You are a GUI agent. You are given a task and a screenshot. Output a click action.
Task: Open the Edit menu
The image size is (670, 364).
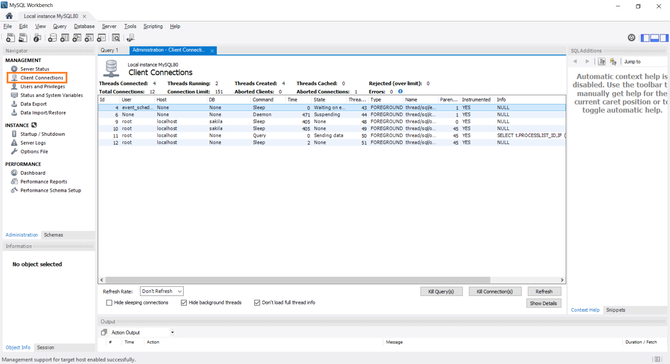pos(23,26)
